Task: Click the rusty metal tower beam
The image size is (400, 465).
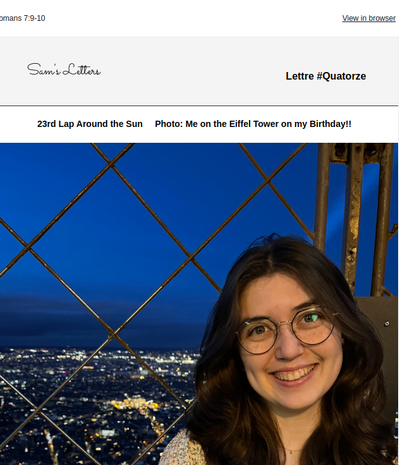Action: [354, 217]
